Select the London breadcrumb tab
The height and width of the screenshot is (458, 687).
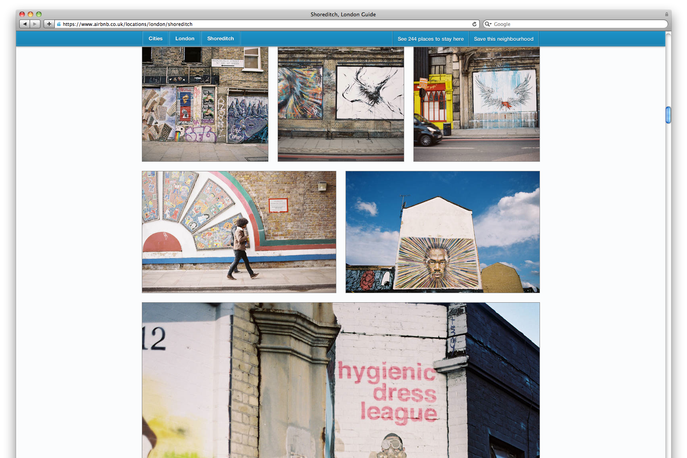(x=185, y=39)
